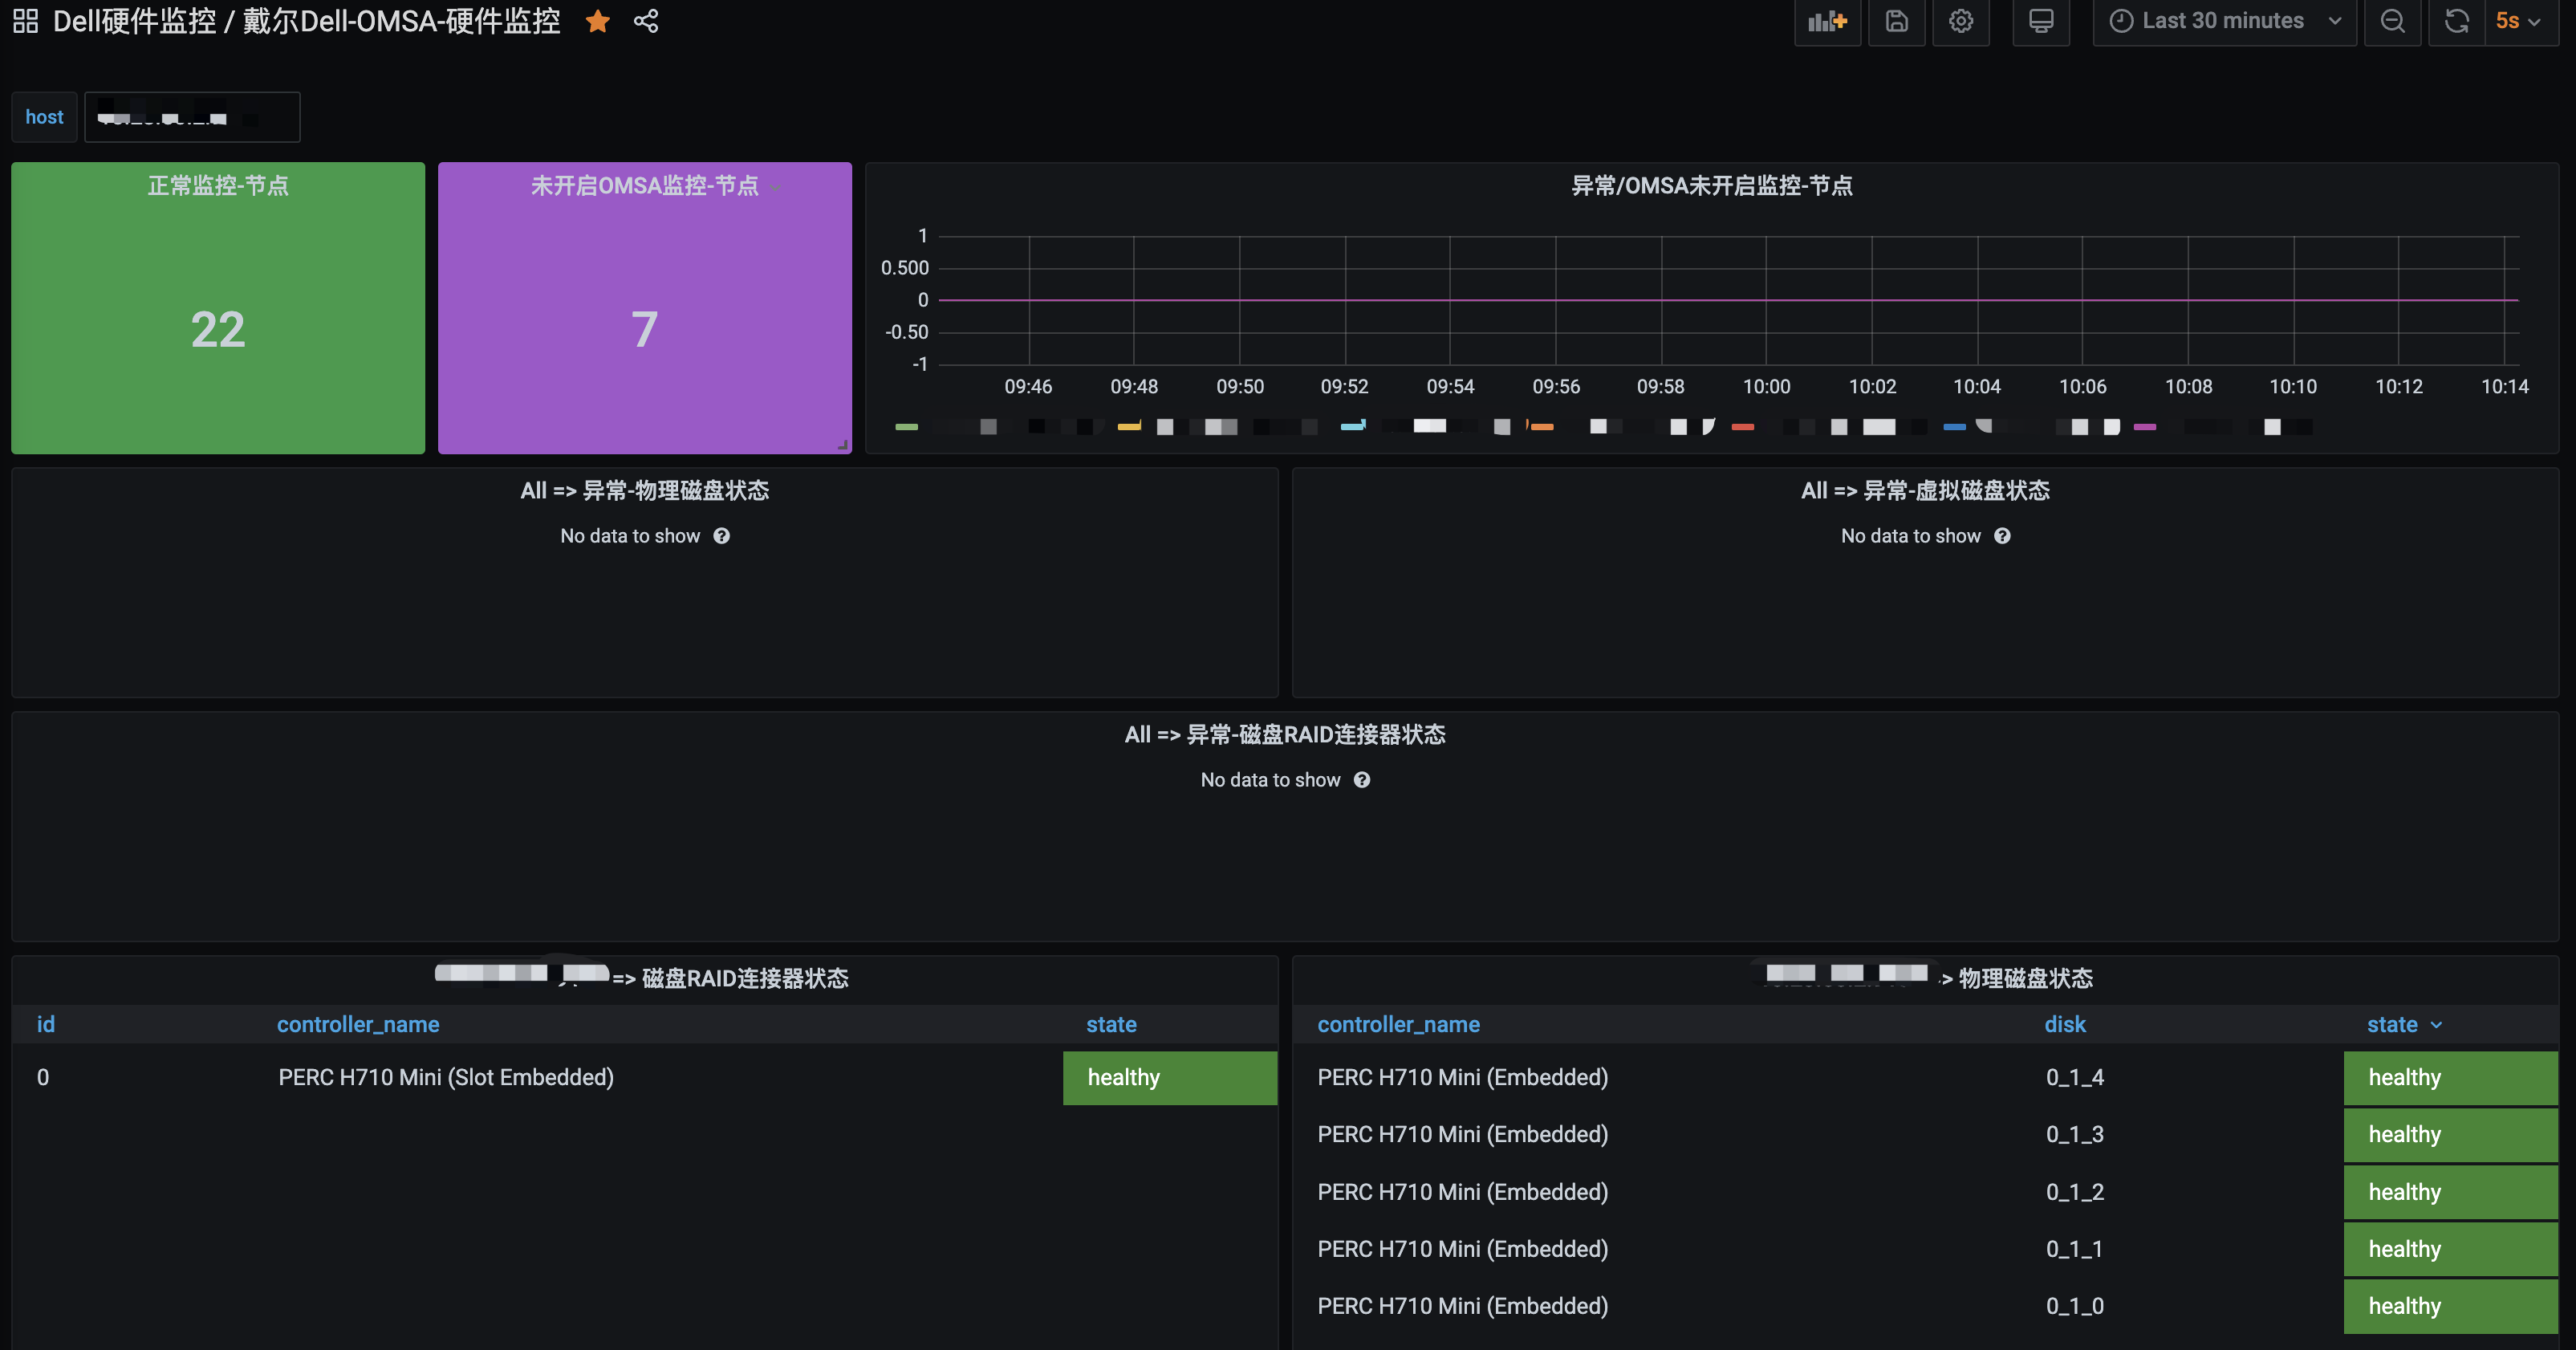Image resolution: width=2576 pixels, height=1350 pixels.
Task: Open the Last 30 minutes time picker
Action: click(2223, 21)
